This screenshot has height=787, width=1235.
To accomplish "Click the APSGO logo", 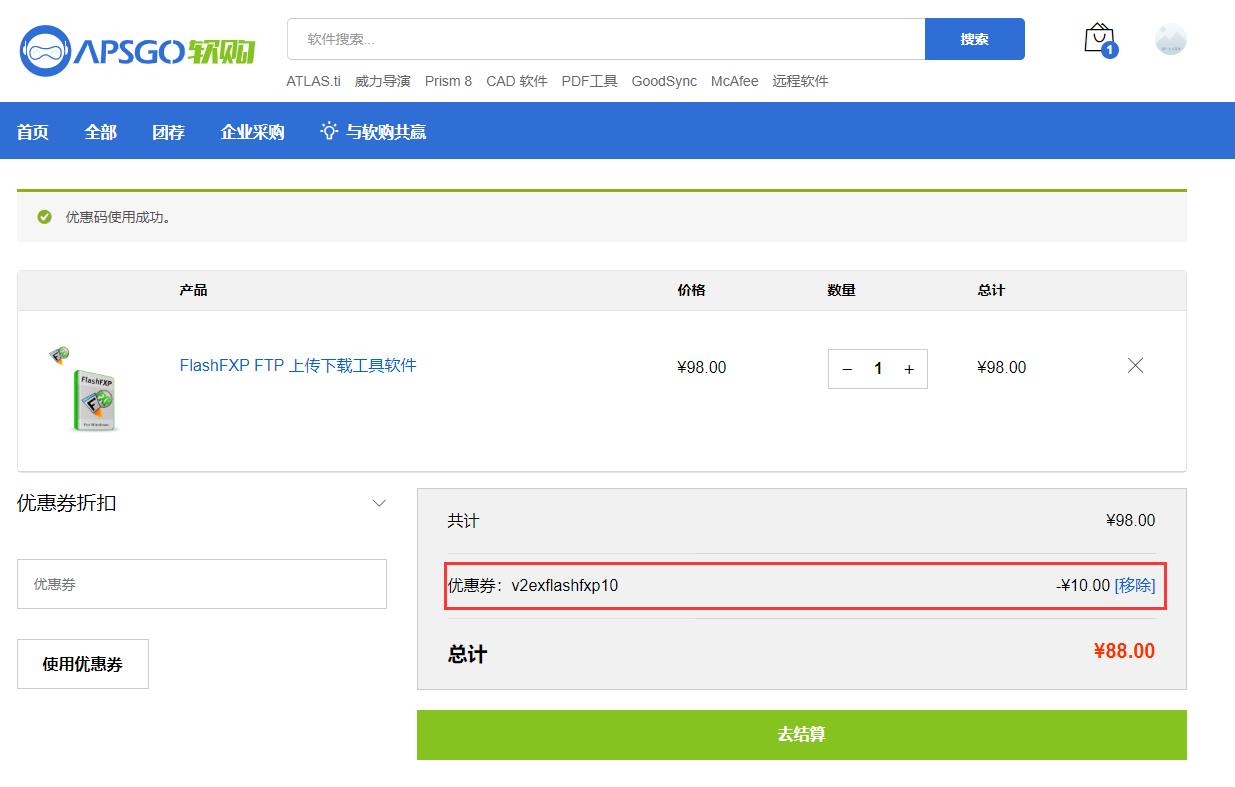I will tap(138, 50).
